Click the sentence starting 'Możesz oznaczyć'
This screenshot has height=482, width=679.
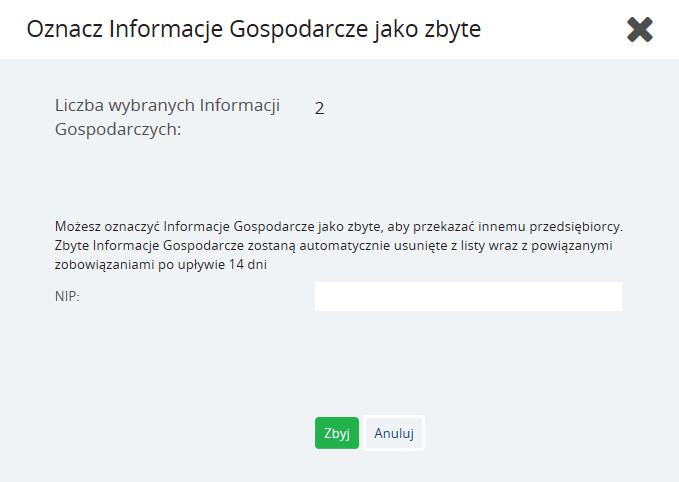tap(339, 226)
